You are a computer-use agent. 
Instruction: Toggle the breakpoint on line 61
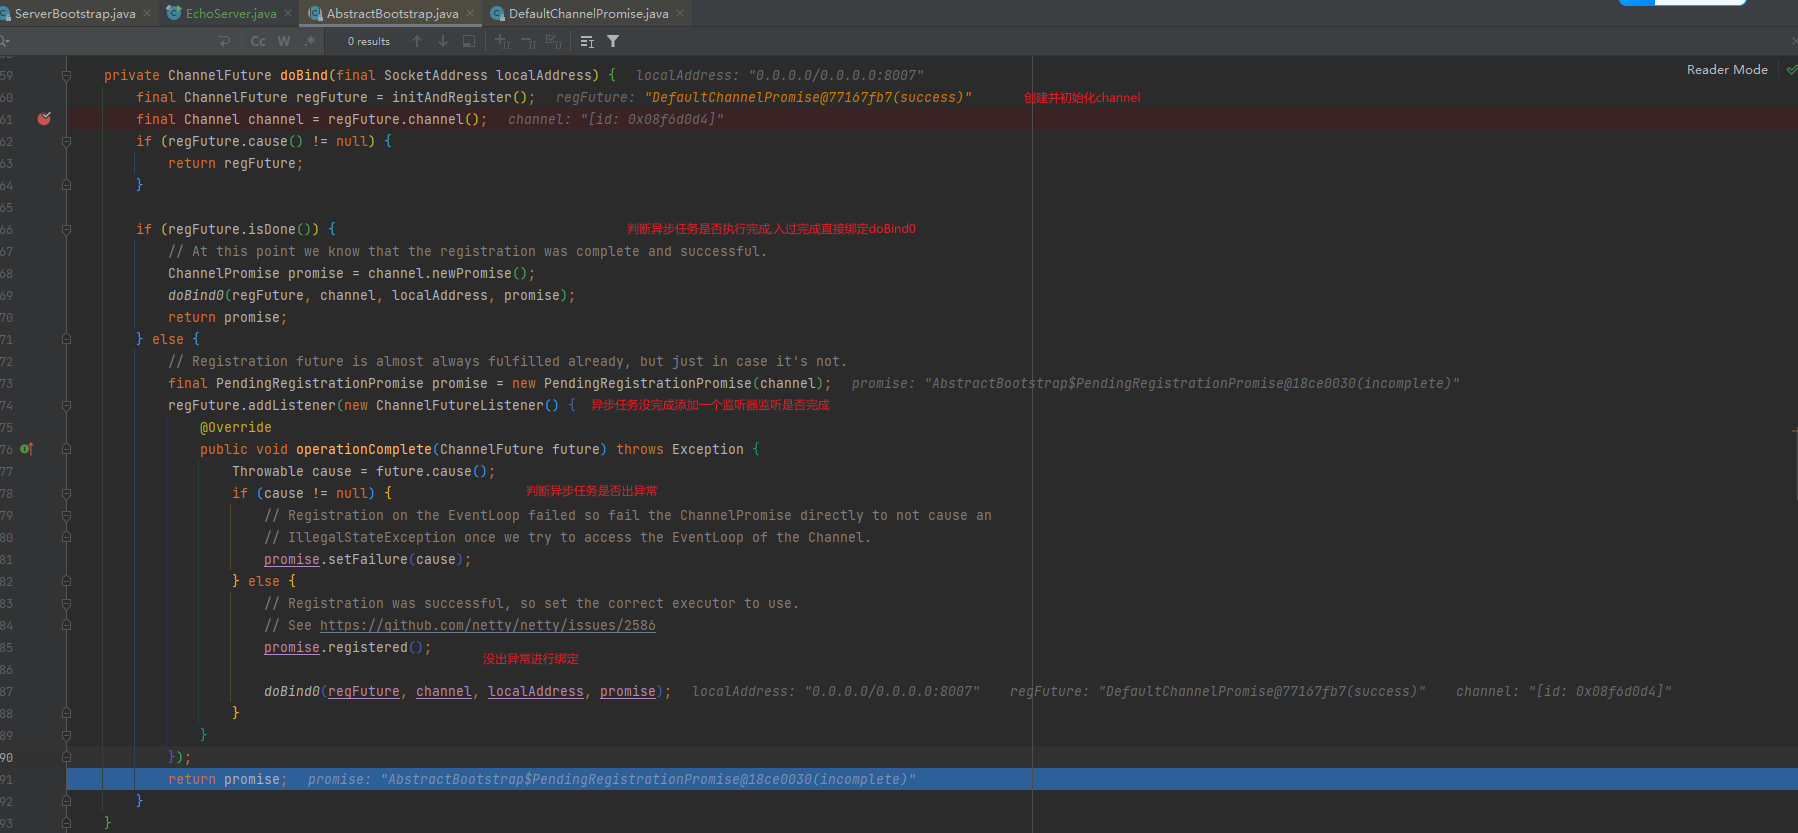pos(44,119)
